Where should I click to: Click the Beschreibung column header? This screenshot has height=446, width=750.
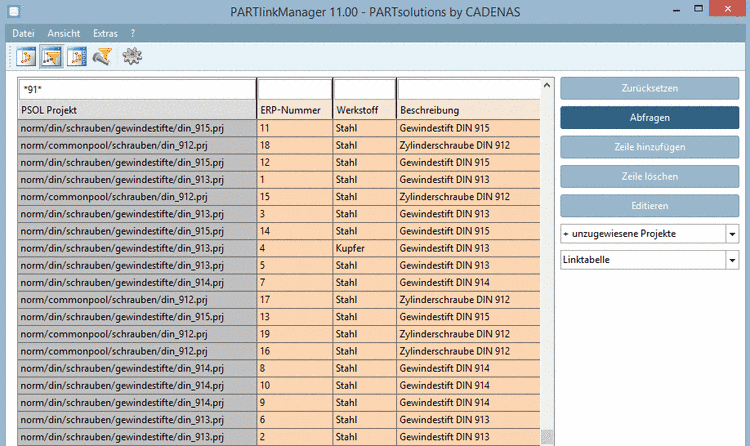[x=469, y=110]
